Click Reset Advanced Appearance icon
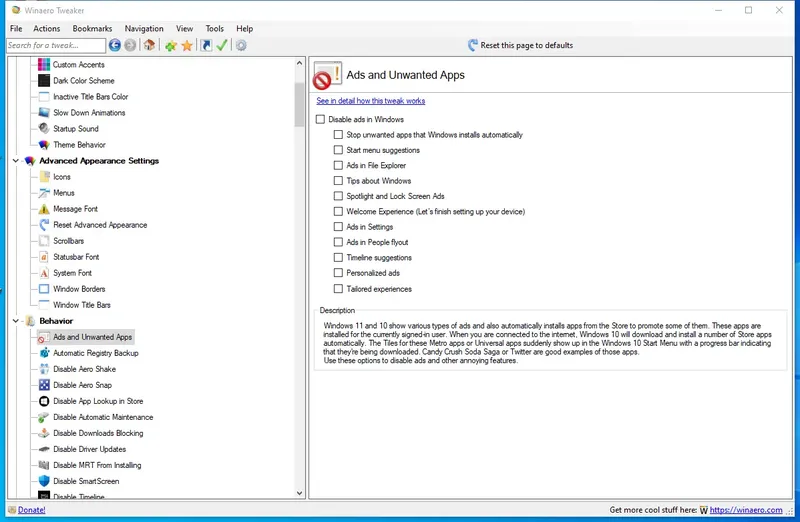Image resolution: width=800 pixels, height=522 pixels. 44,225
